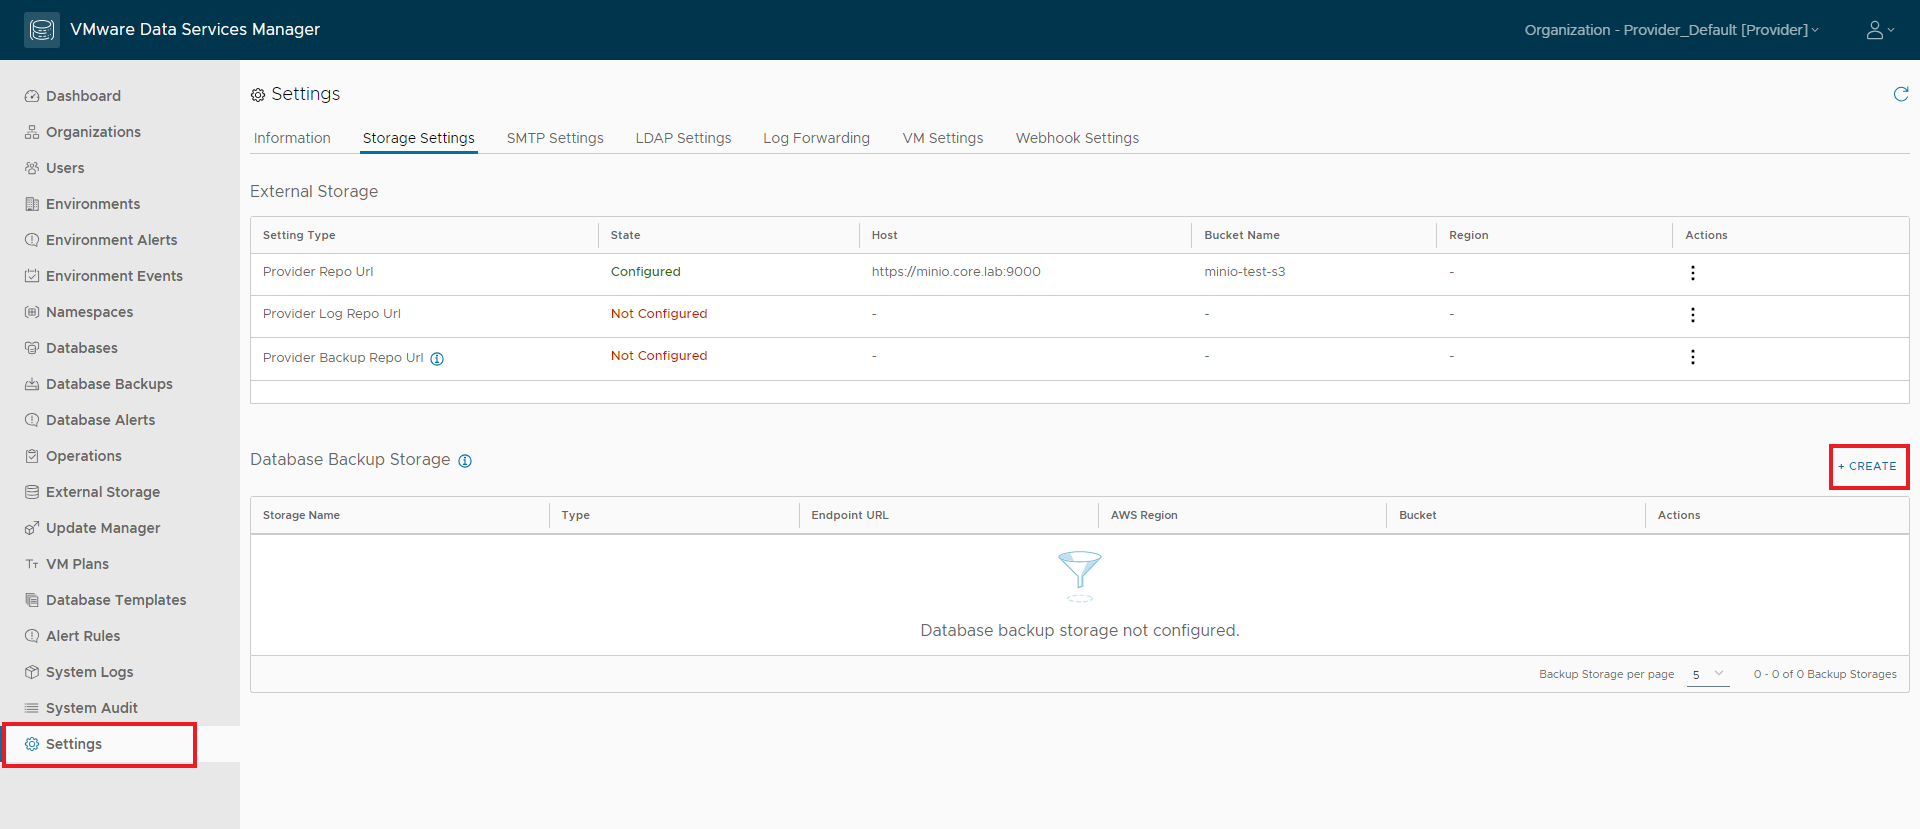Click the External Storage sidebar icon

point(32,492)
